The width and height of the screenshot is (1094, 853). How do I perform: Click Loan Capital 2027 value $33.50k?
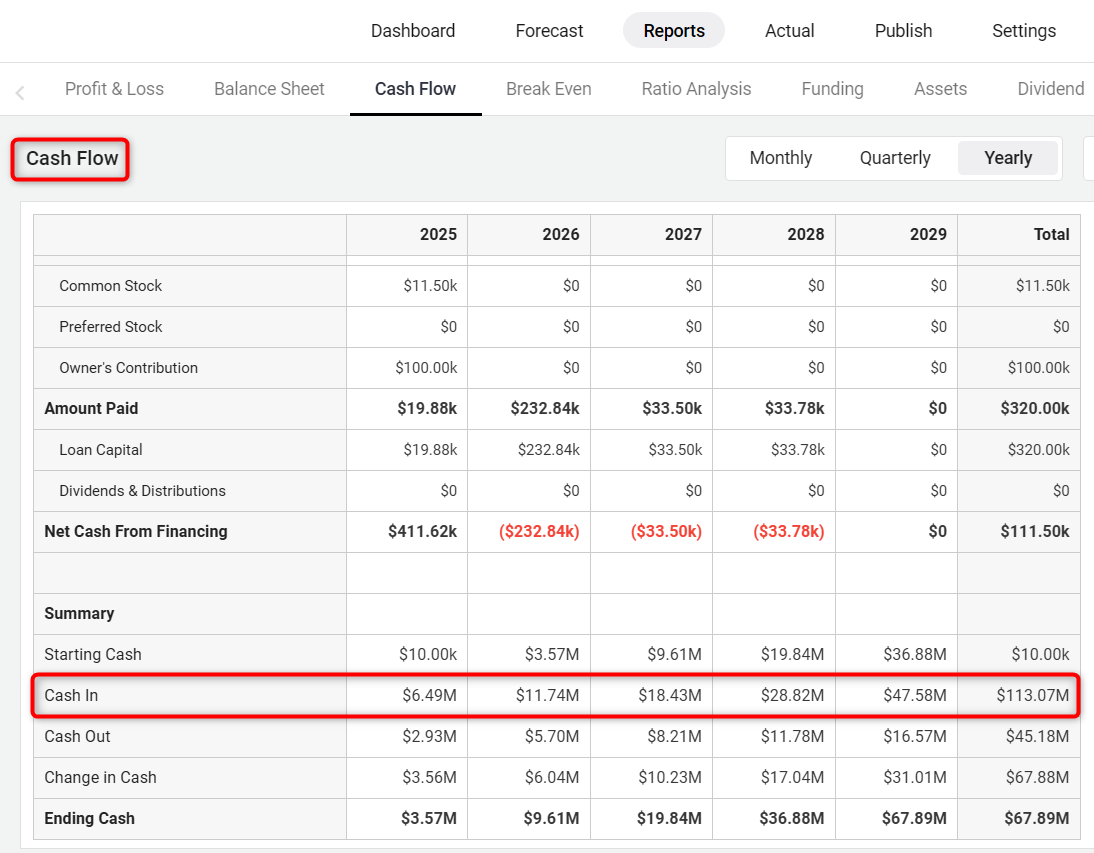(x=675, y=450)
